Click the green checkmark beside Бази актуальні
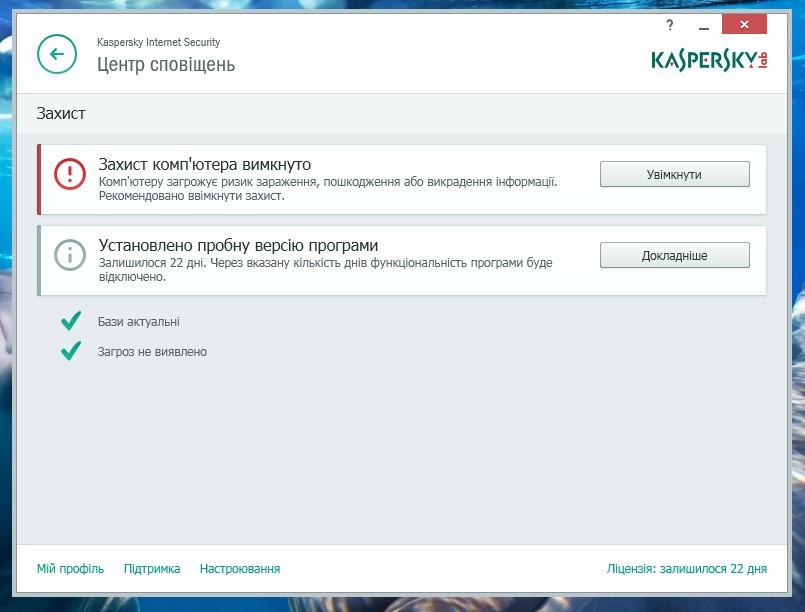Image resolution: width=805 pixels, height=612 pixels. coord(71,321)
